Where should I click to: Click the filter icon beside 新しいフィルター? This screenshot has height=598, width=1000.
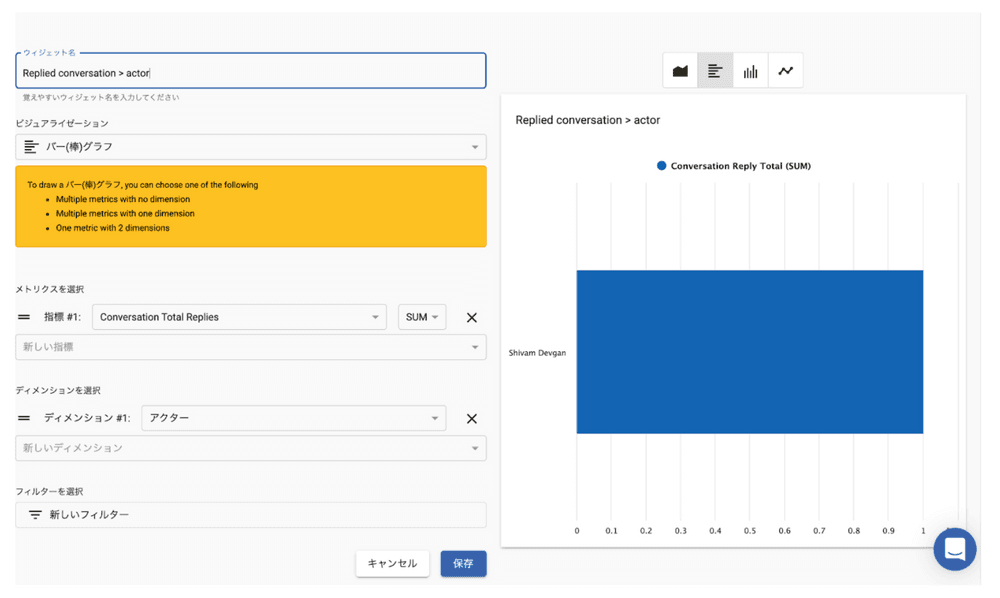[35, 515]
